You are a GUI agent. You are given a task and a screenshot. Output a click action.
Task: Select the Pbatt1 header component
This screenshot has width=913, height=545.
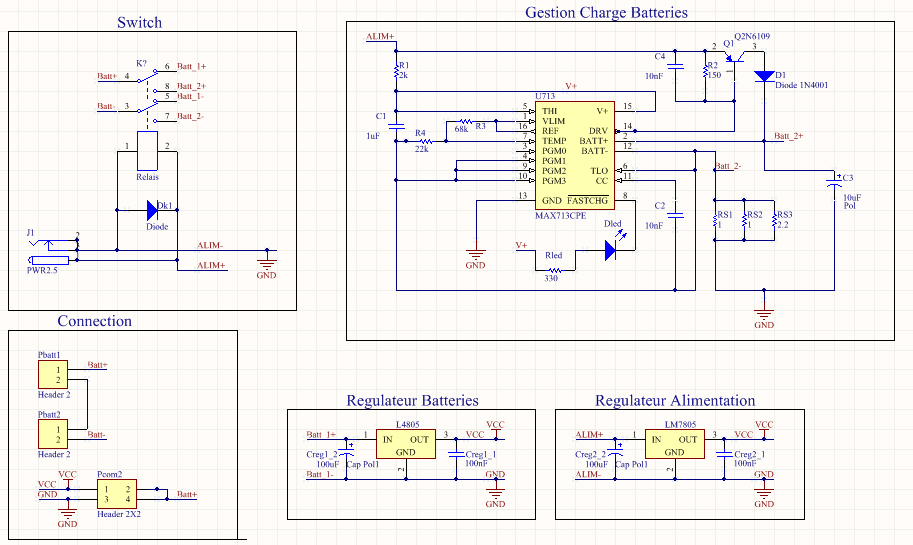click(x=53, y=374)
